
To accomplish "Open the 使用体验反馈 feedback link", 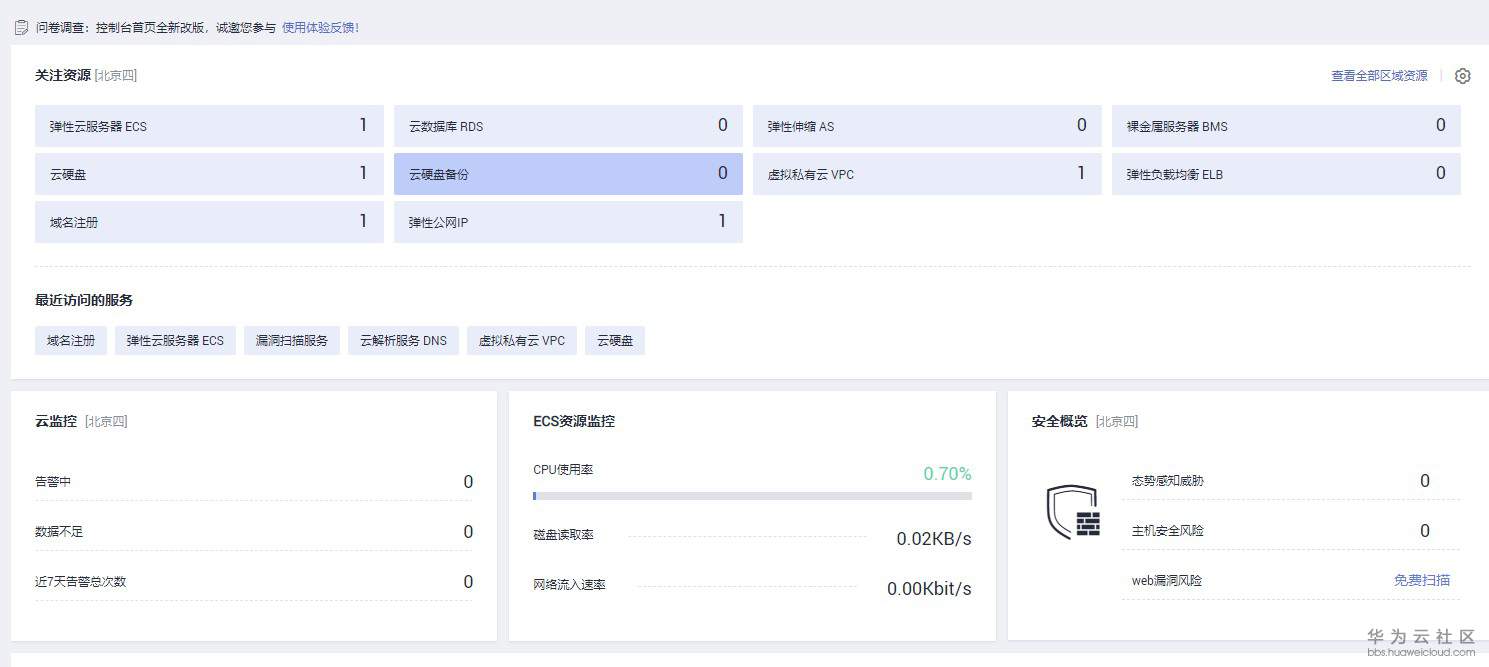I will tap(320, 28).
